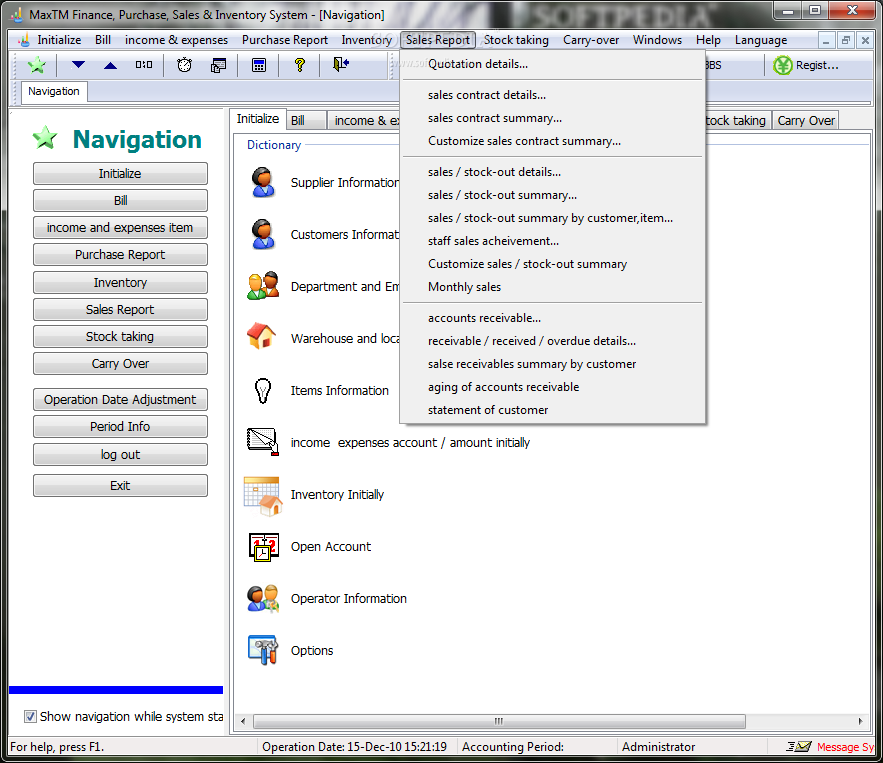Click the period window toolbar icon
The width and height of the screenshot is (883, 763).
coord(218,65)
